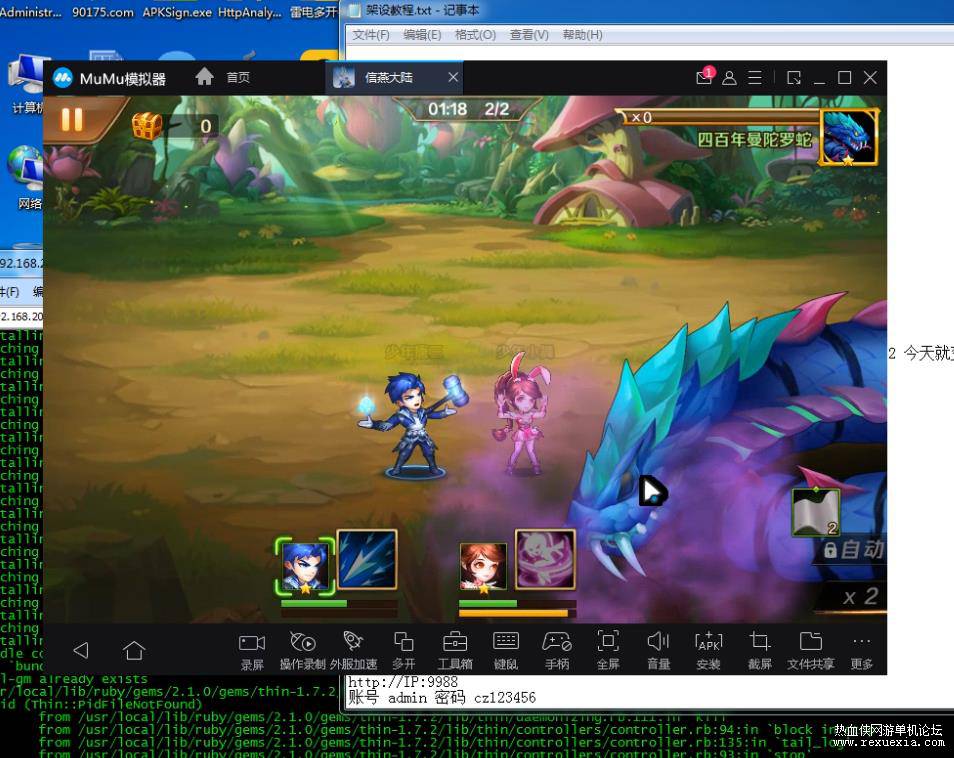Toggle the x2 battle speed button
Screen dimensions: 954x758
click(860, 597)
